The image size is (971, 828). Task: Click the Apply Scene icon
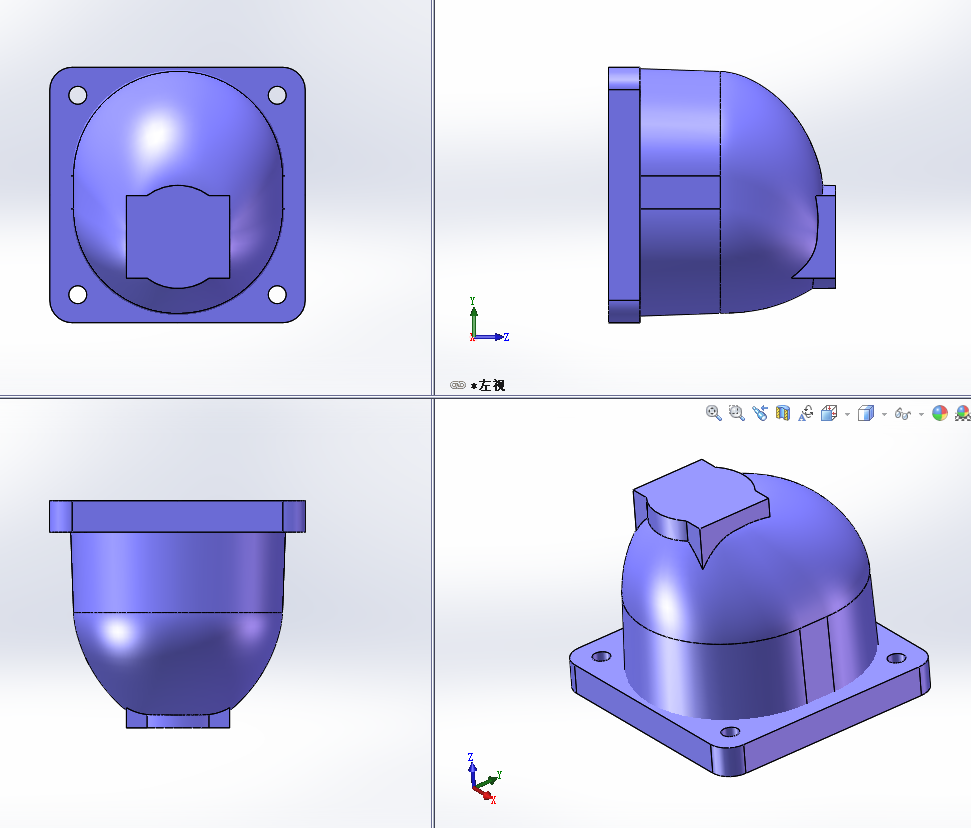(962, 413)
